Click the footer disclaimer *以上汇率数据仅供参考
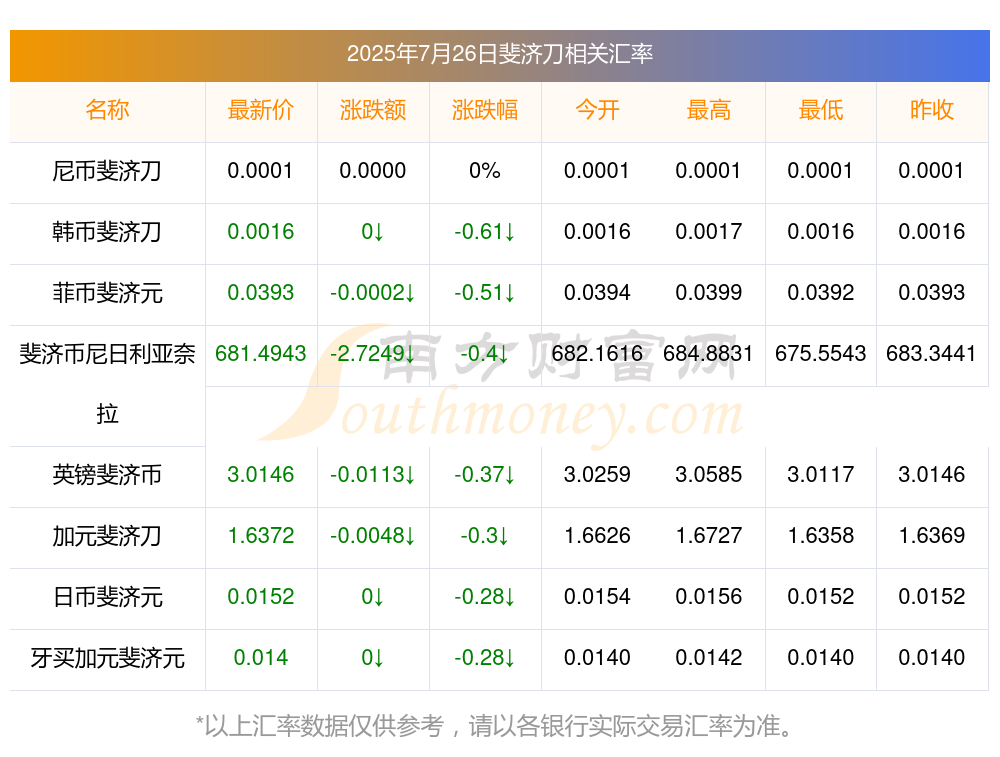The width and height of the screenshot is (1000, 757). click(319, 726)
